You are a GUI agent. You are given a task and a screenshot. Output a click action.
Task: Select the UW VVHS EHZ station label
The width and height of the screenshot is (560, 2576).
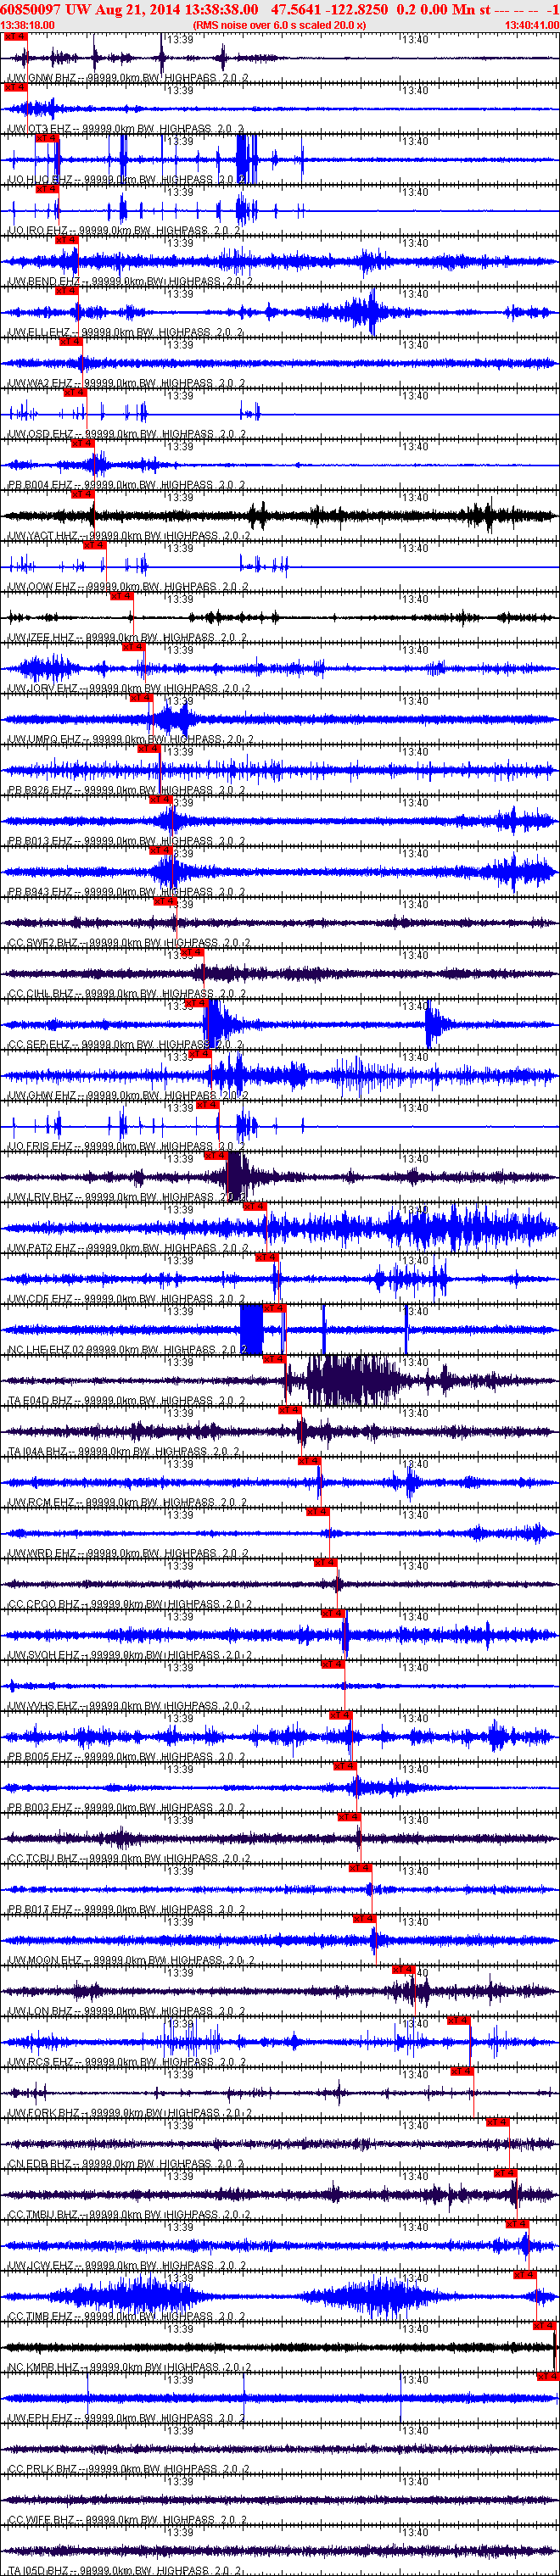coord(128,1707)
